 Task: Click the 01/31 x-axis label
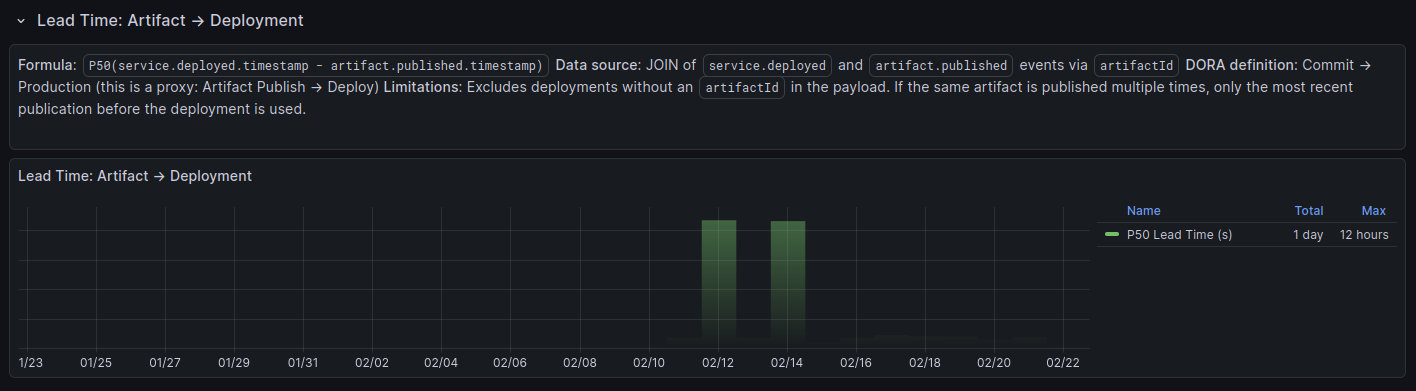tap(302, 362)
